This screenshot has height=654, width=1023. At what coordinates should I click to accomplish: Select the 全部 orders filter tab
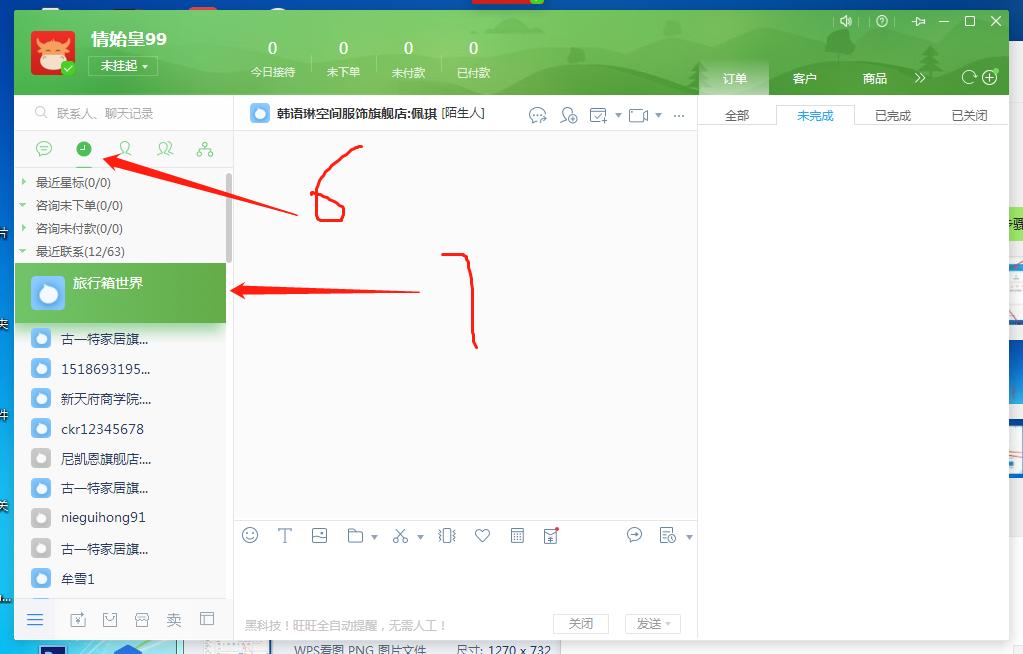737,116
